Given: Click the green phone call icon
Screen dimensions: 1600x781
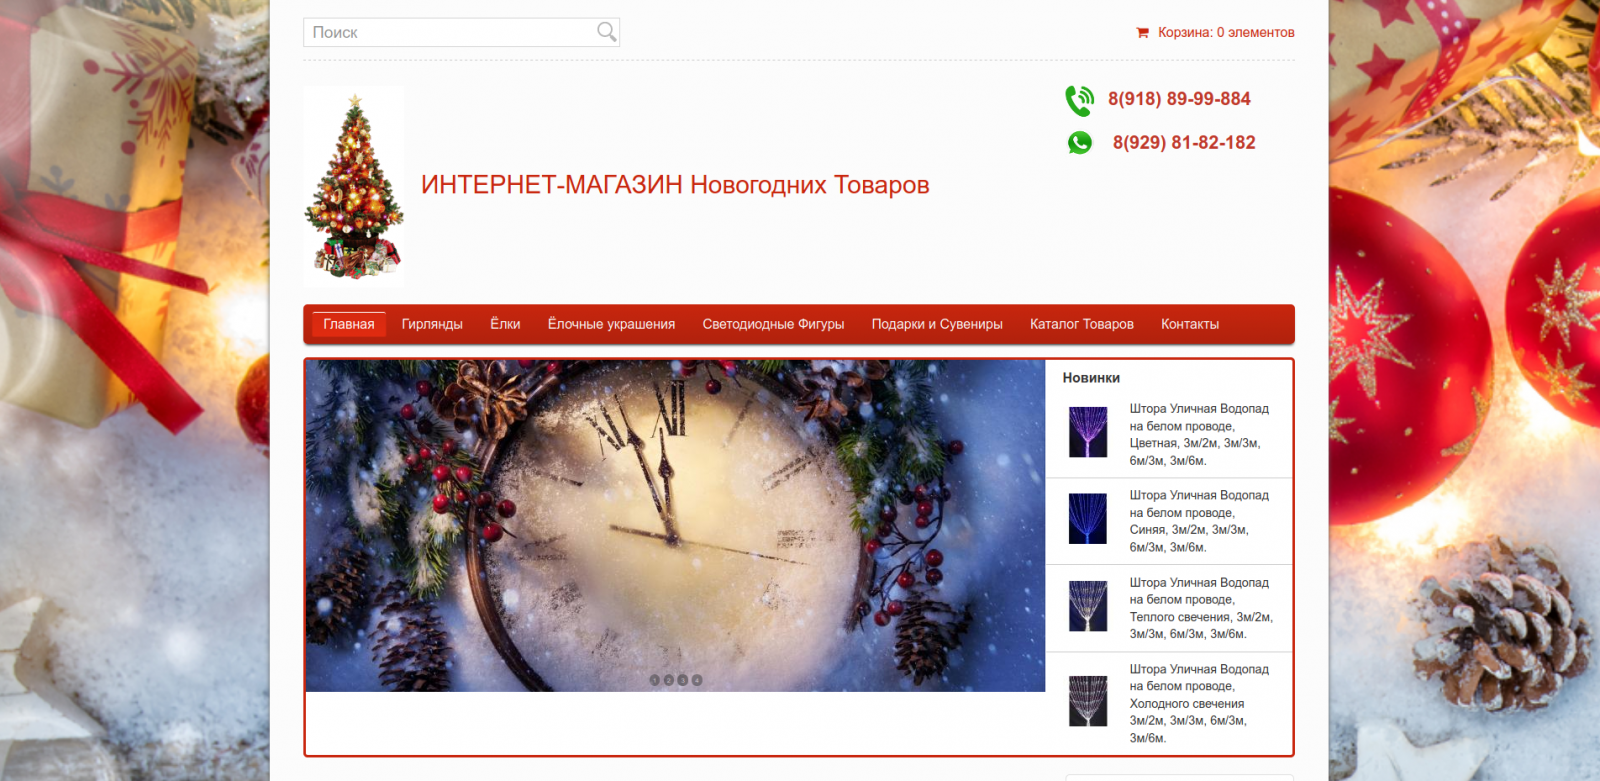Looking at the screenshot, I should (x=1079, y=100).
